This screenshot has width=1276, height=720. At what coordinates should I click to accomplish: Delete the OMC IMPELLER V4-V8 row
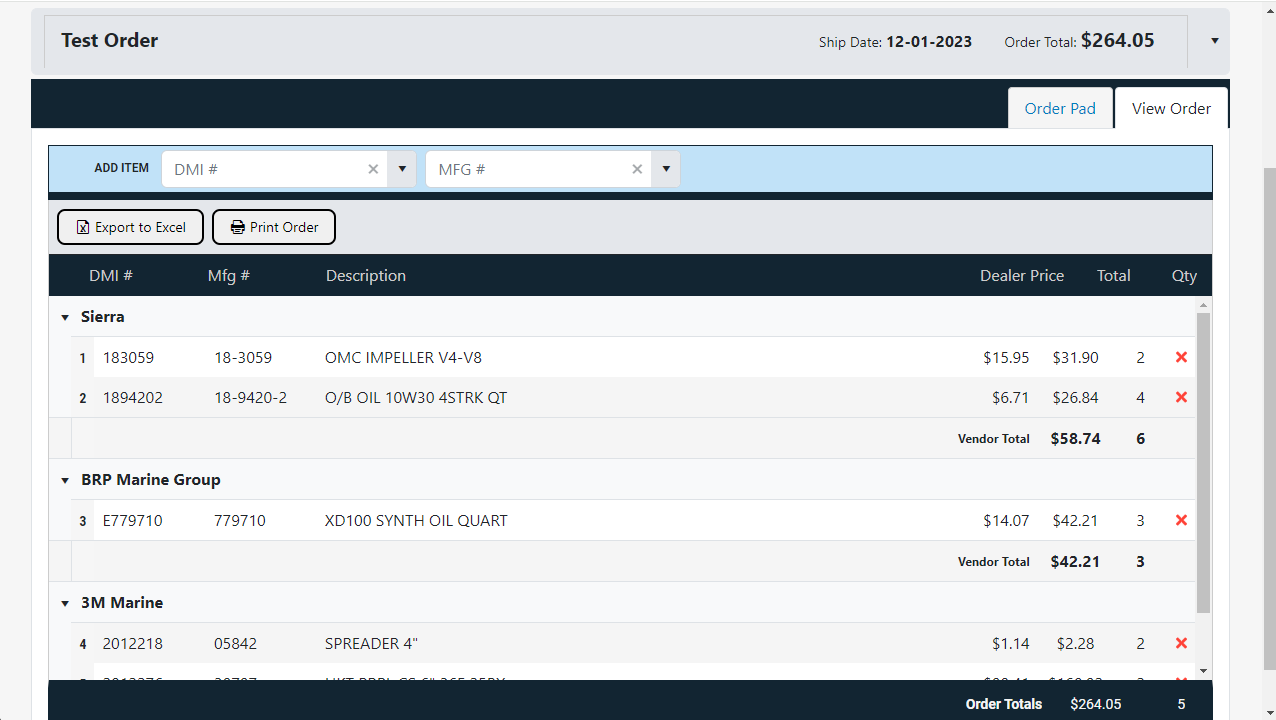[1181, 357]
